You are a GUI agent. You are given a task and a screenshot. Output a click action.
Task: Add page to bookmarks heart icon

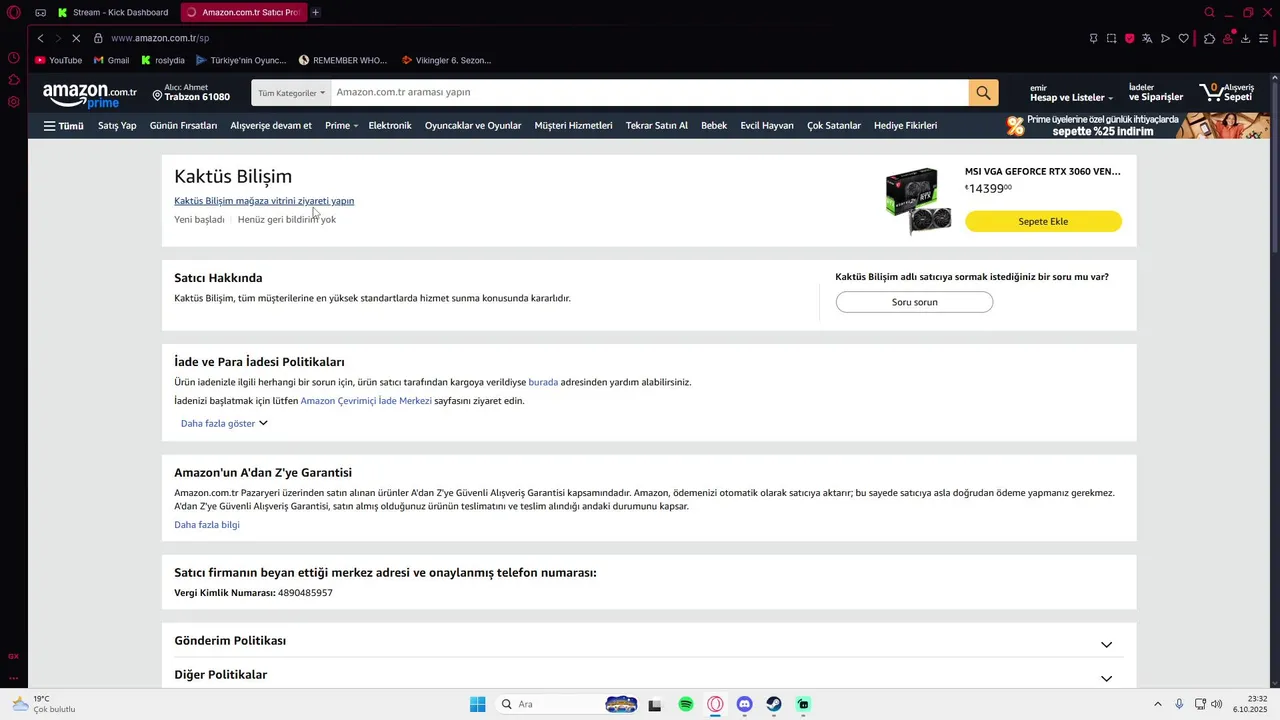[x=1183, y=38]
